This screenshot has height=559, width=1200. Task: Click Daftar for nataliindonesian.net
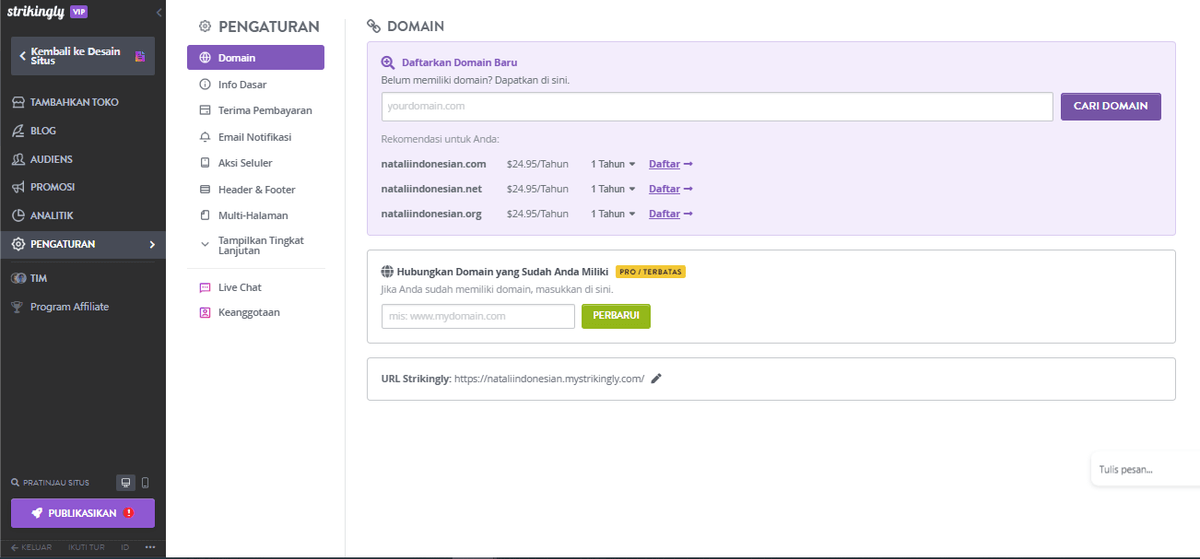coord(671,189)
